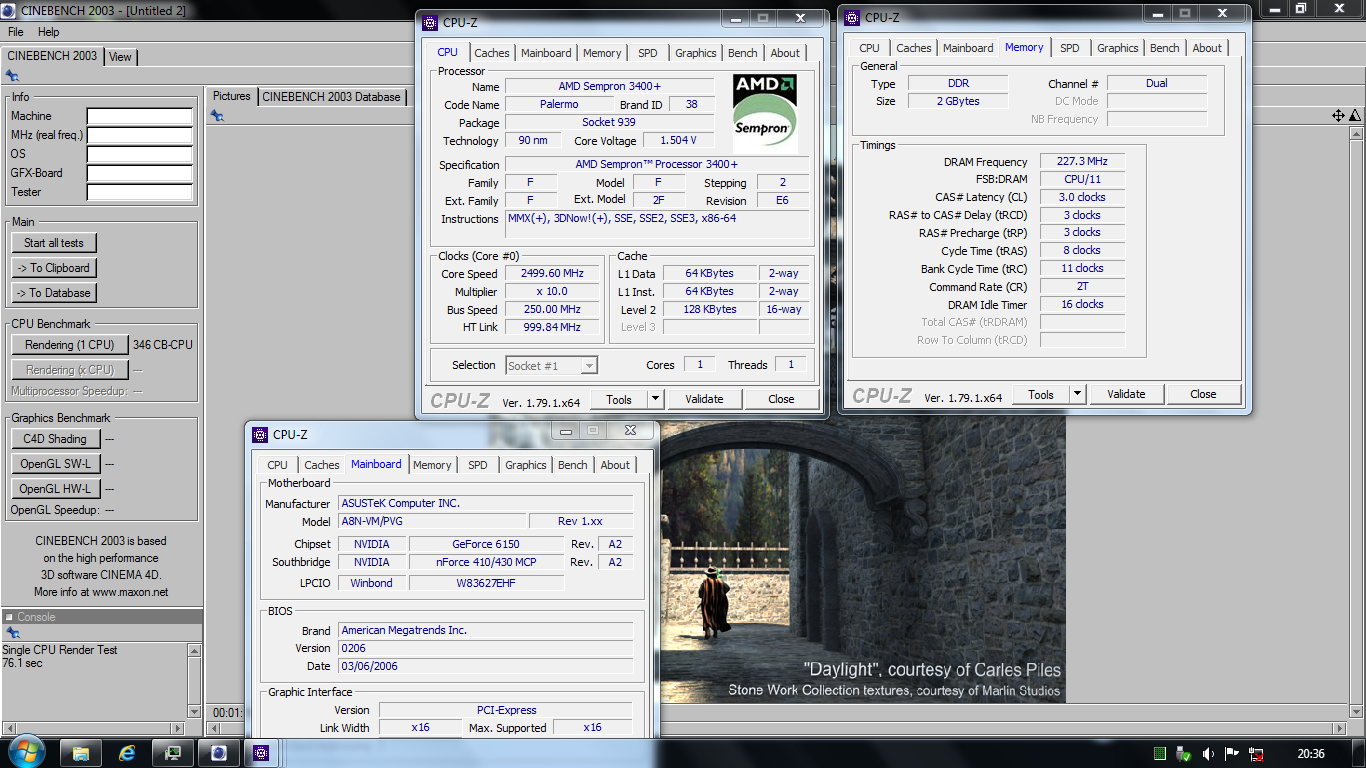Screen dimensions: 1366x768
Task: Open the Graphics tab in the CPU-Z Mainboard window
Action: tap(526, 465)
